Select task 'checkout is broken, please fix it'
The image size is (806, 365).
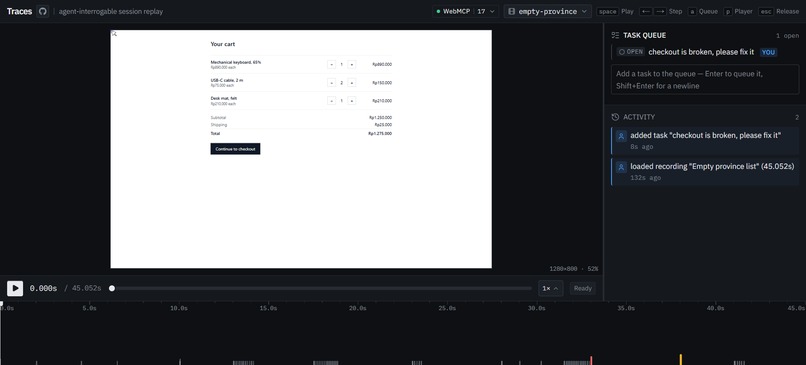coord(701,52)
